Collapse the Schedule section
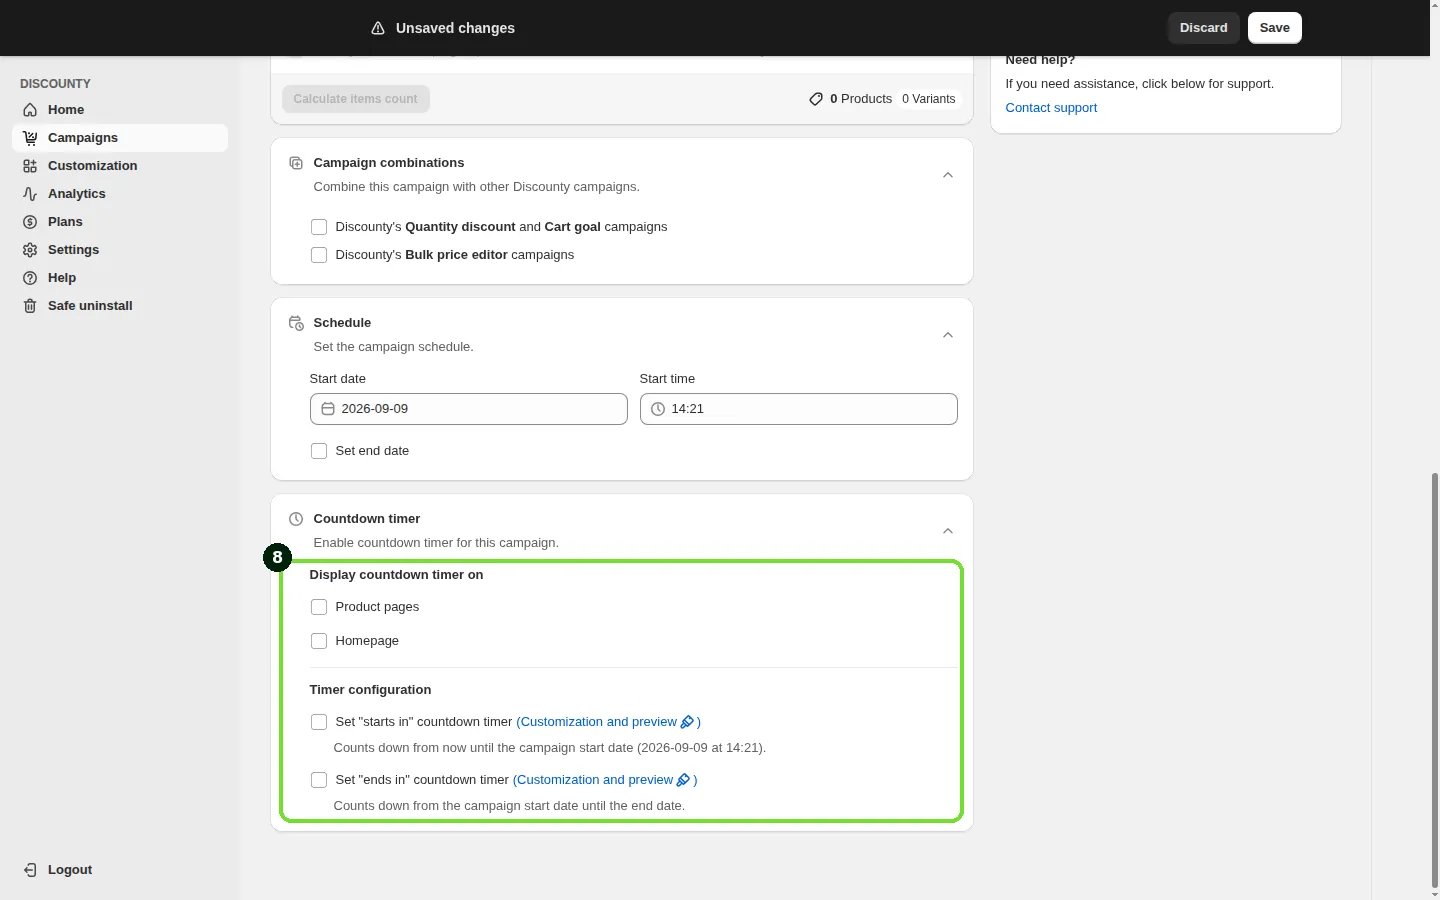 click(x=948, y=335)
